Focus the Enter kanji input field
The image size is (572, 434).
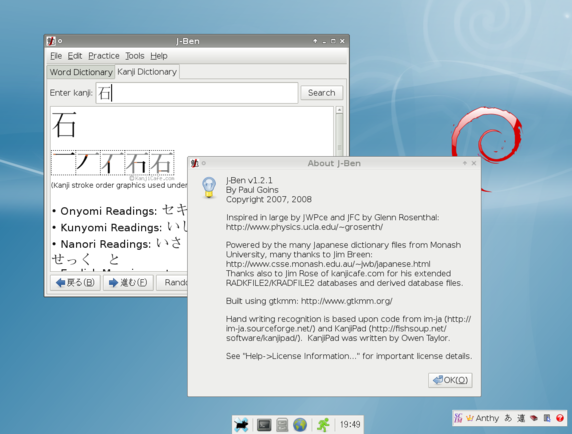point(197,93)
